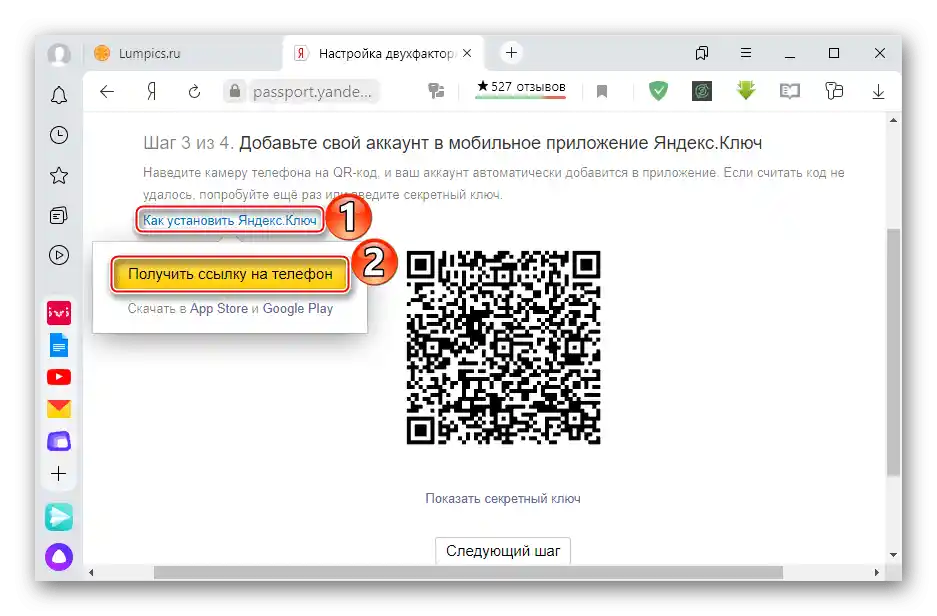Click Получить ссылку на телефон button
Viewport: 937px width, 616px height.
[x=231, y=272]
